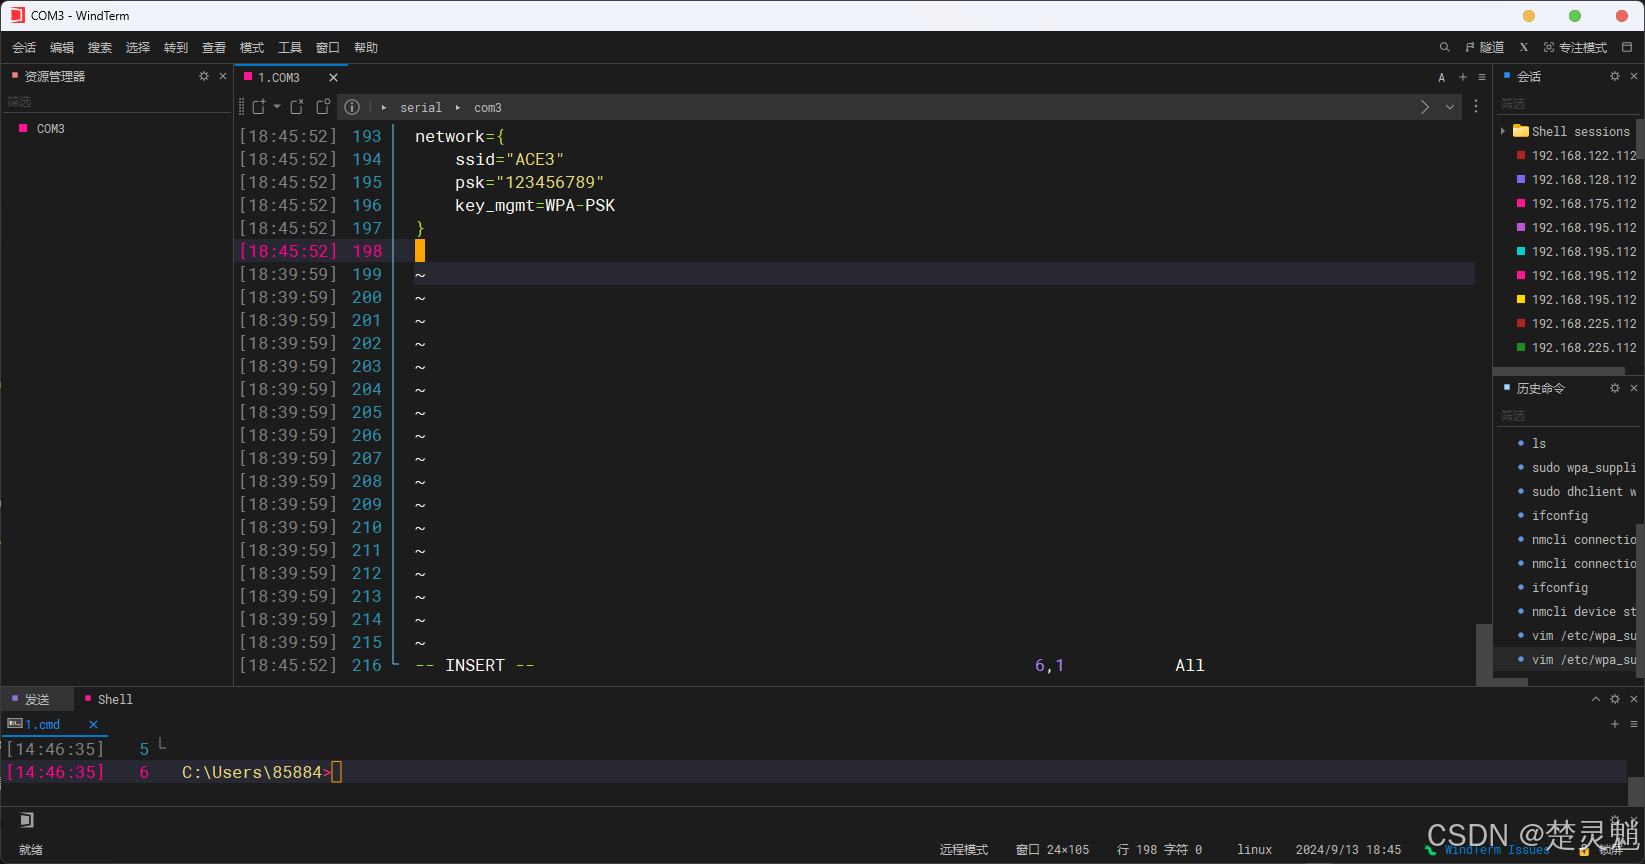
Task: Switch to the 1.cmd tab
Action: [42, 724]
